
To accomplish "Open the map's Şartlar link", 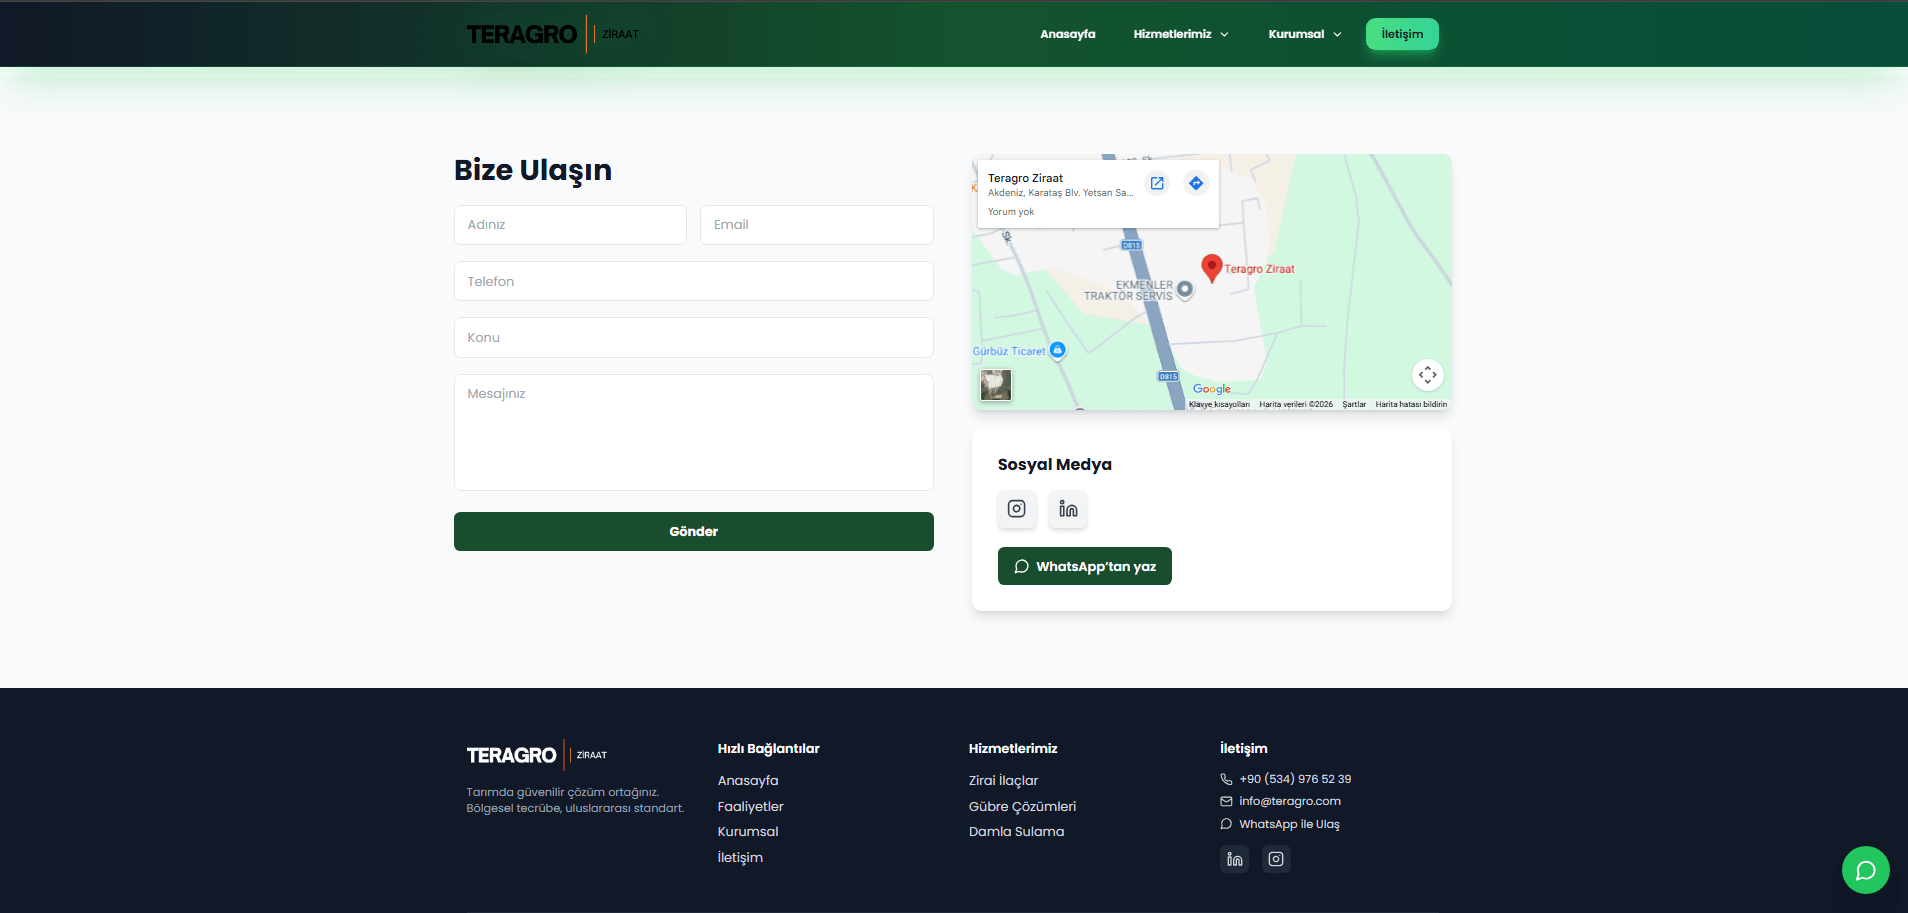I will pyautogui.click(x=1354, y=404).
